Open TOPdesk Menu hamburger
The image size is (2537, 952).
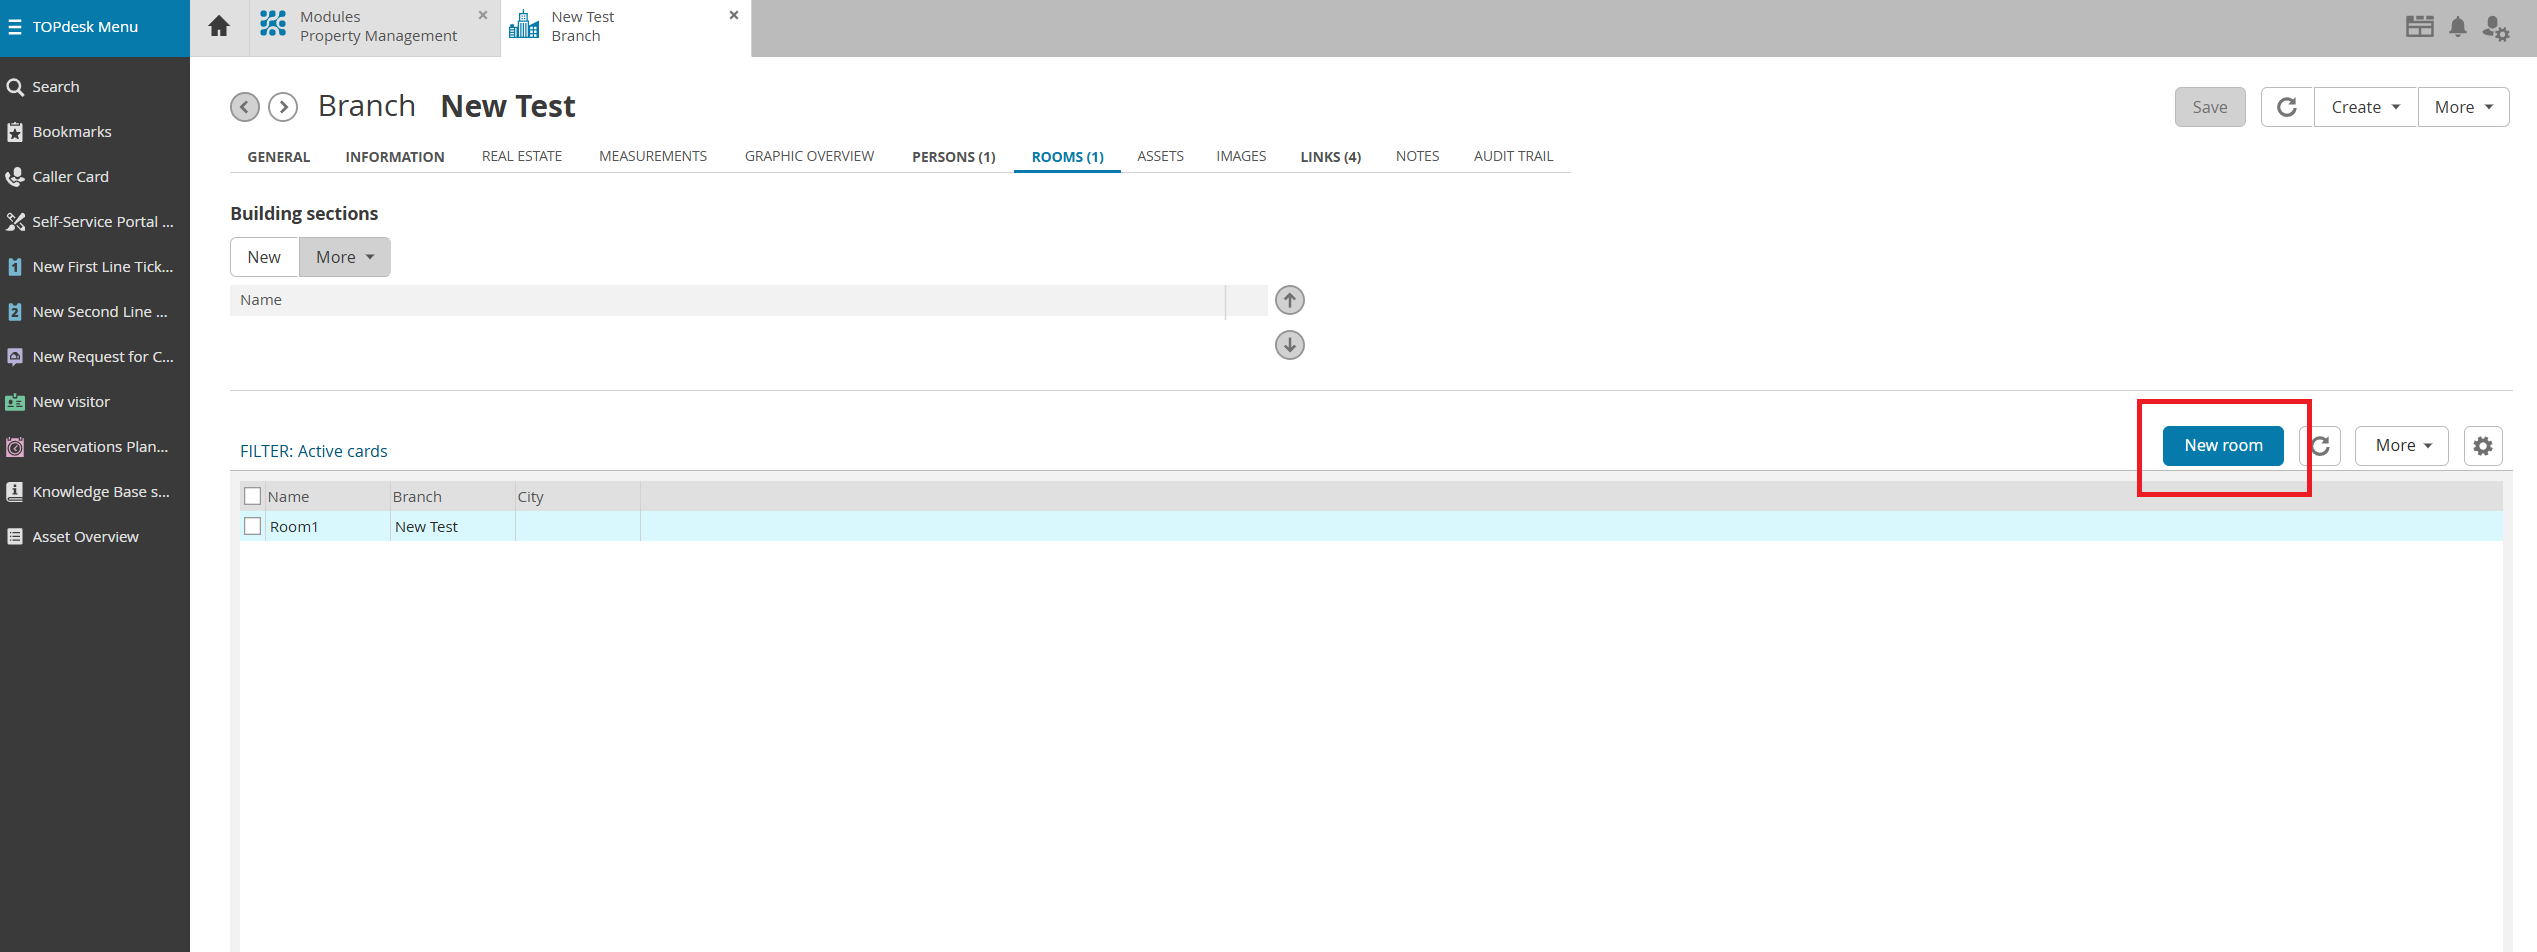[15, 27]
